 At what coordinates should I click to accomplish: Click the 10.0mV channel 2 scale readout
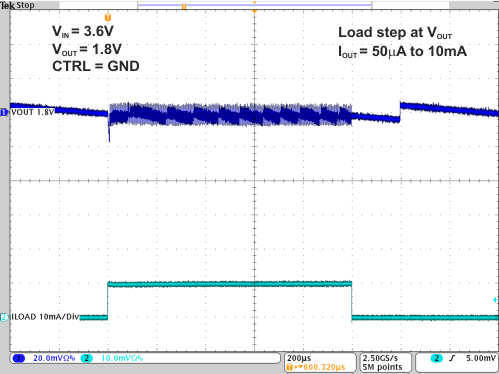pyautogui.click(x=122, y=358)
